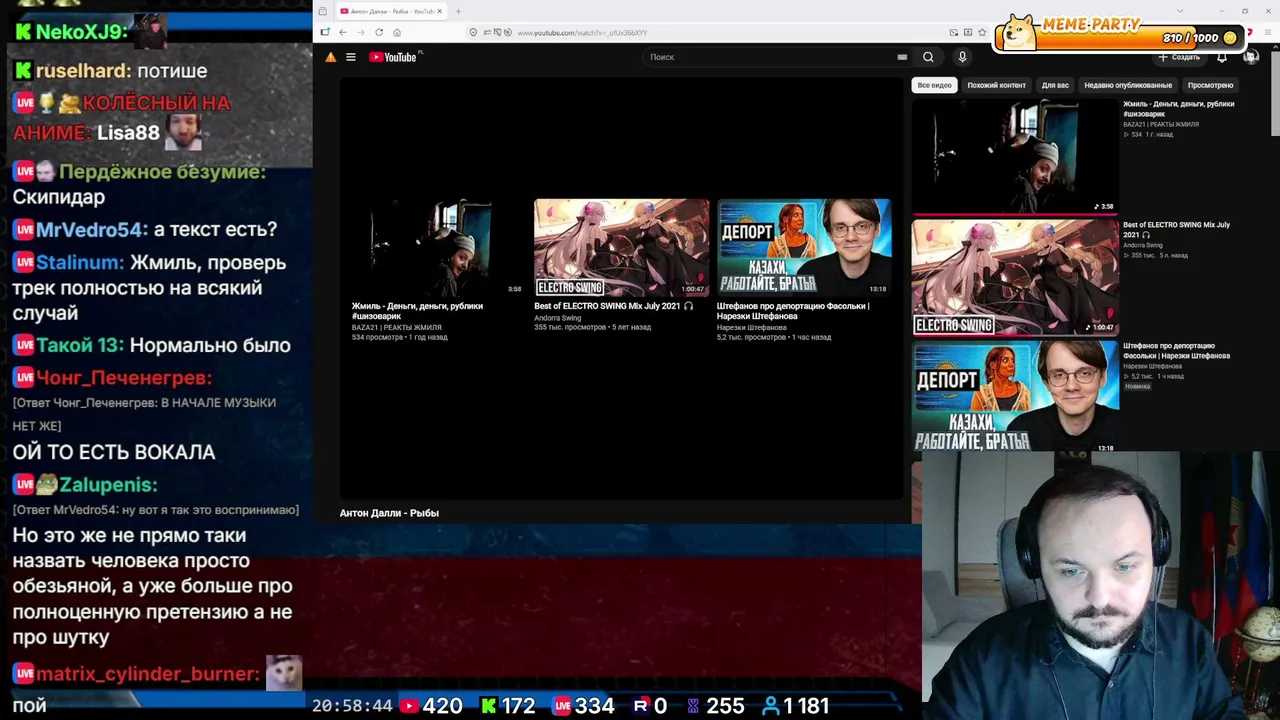
Task: Open the YouTube account avatar menu
Action: (1250, 57)
